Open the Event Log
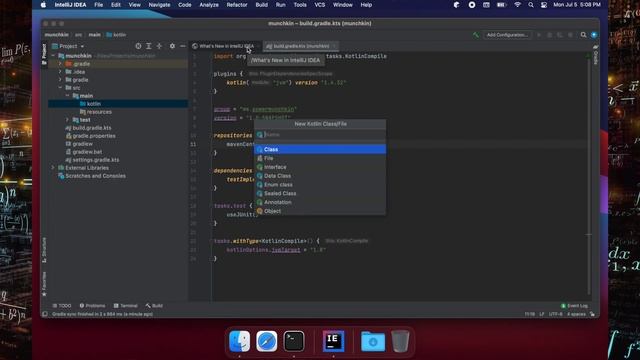Screen dimensions: 640x360 pyautogui.click(x=574, y=306)
